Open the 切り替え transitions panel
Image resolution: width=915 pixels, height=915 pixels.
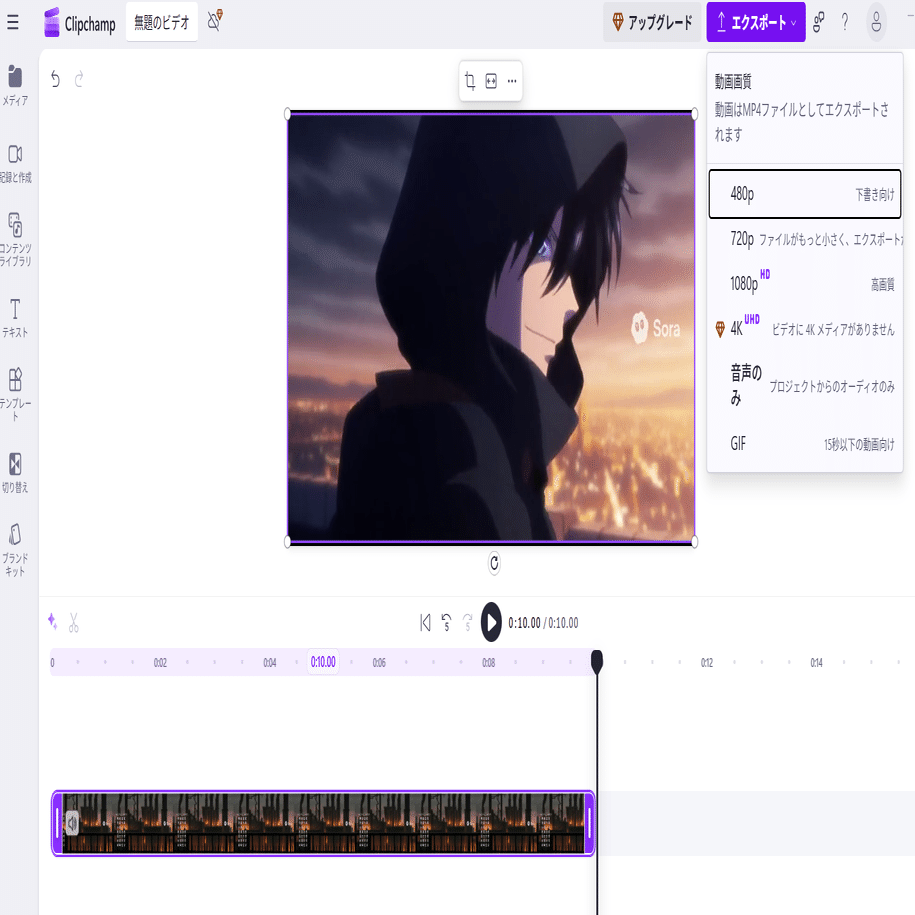[x=15, y=473]
